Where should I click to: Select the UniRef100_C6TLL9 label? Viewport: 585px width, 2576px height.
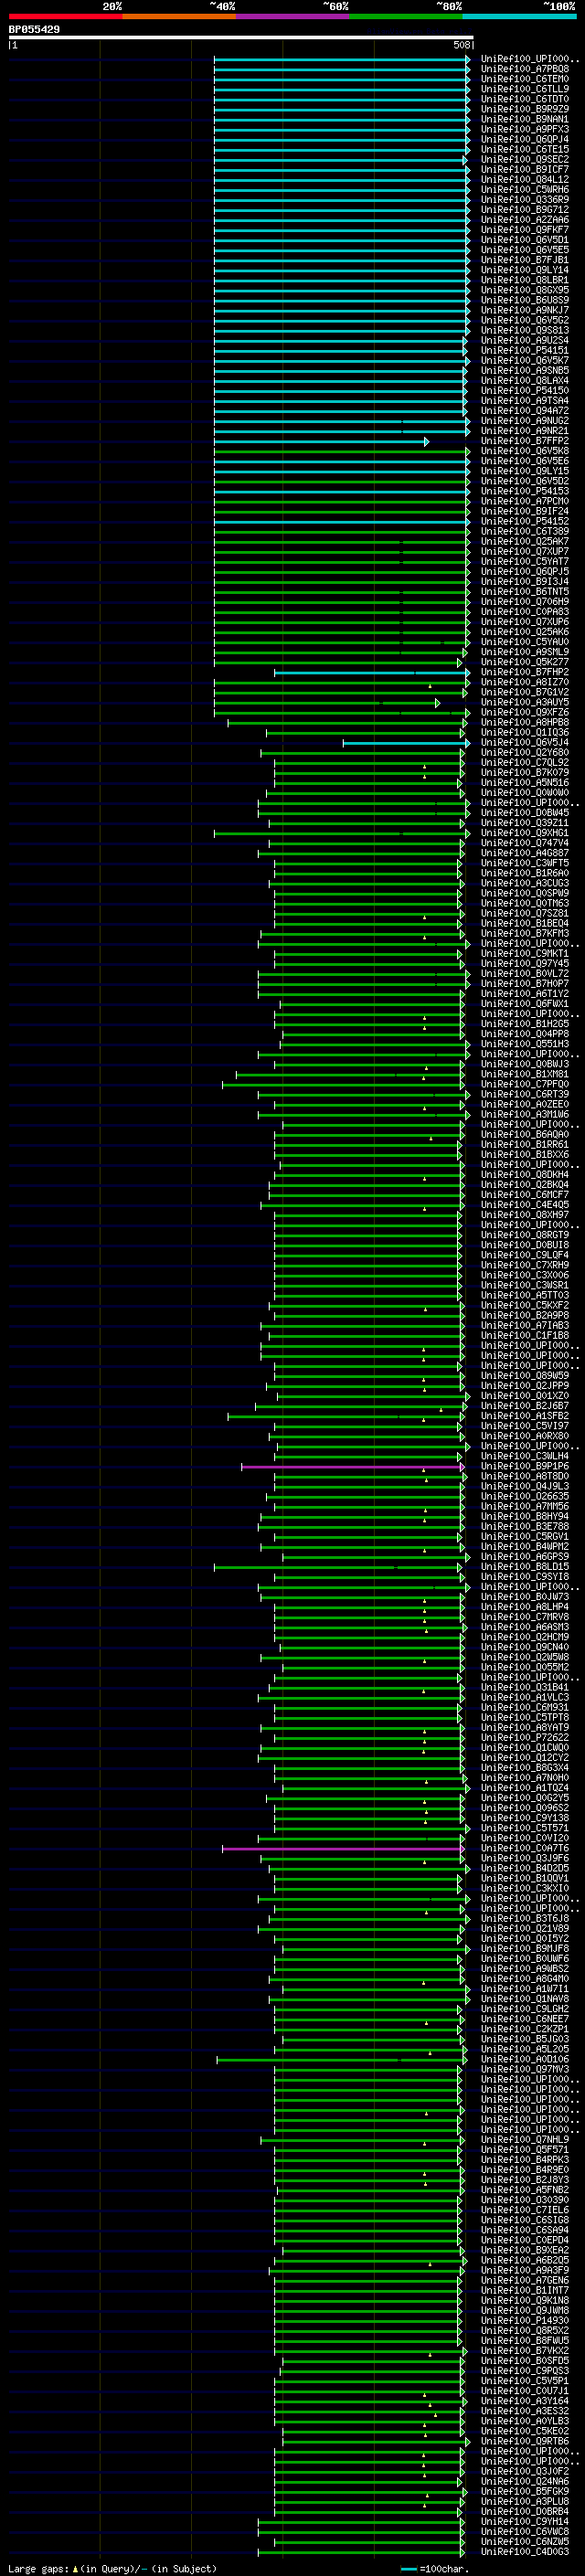click(x=525, y=89)
